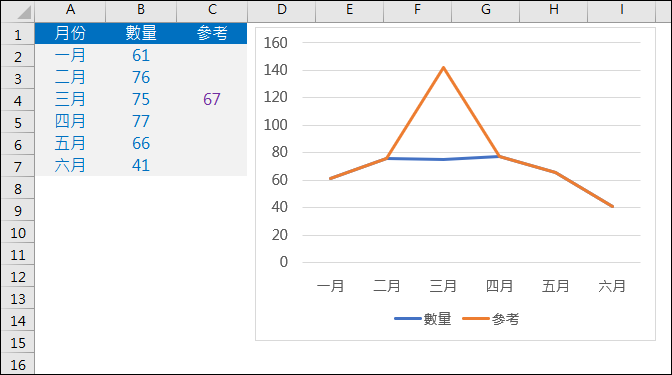Select cell with value 76

(141, 78)
